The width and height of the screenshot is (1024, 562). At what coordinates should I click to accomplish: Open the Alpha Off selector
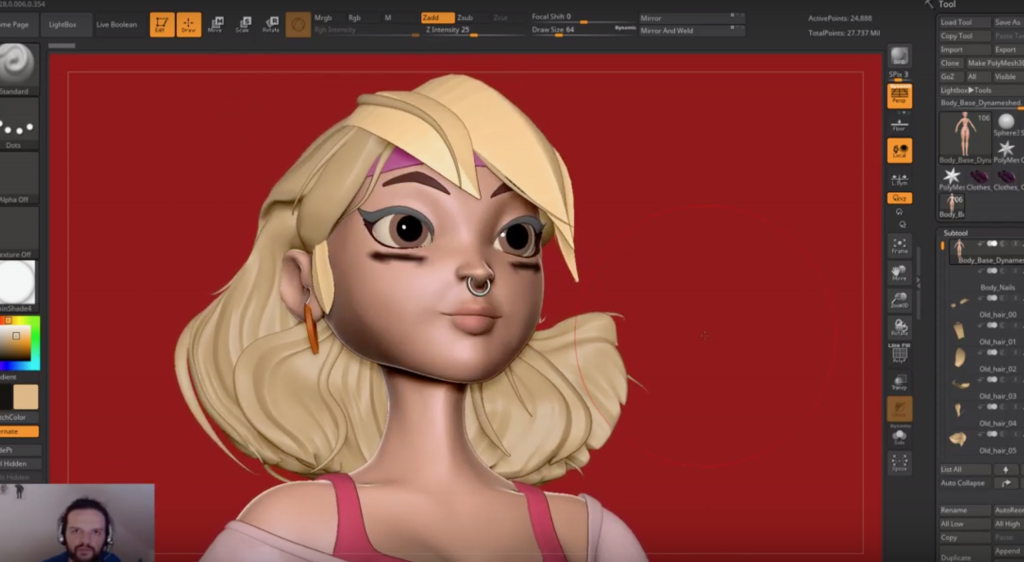point(18,179)
